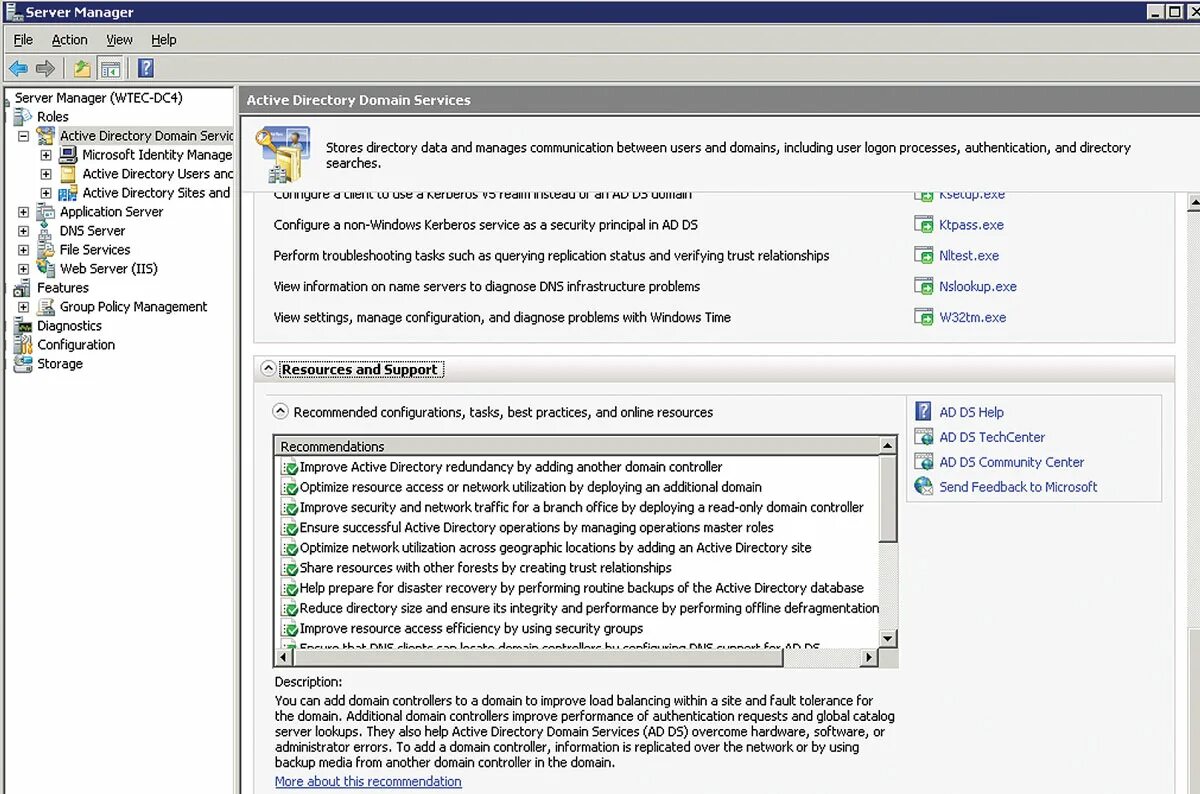Open the View menu
Viewport: 1200px width, 794px height.
click(119, 40)
